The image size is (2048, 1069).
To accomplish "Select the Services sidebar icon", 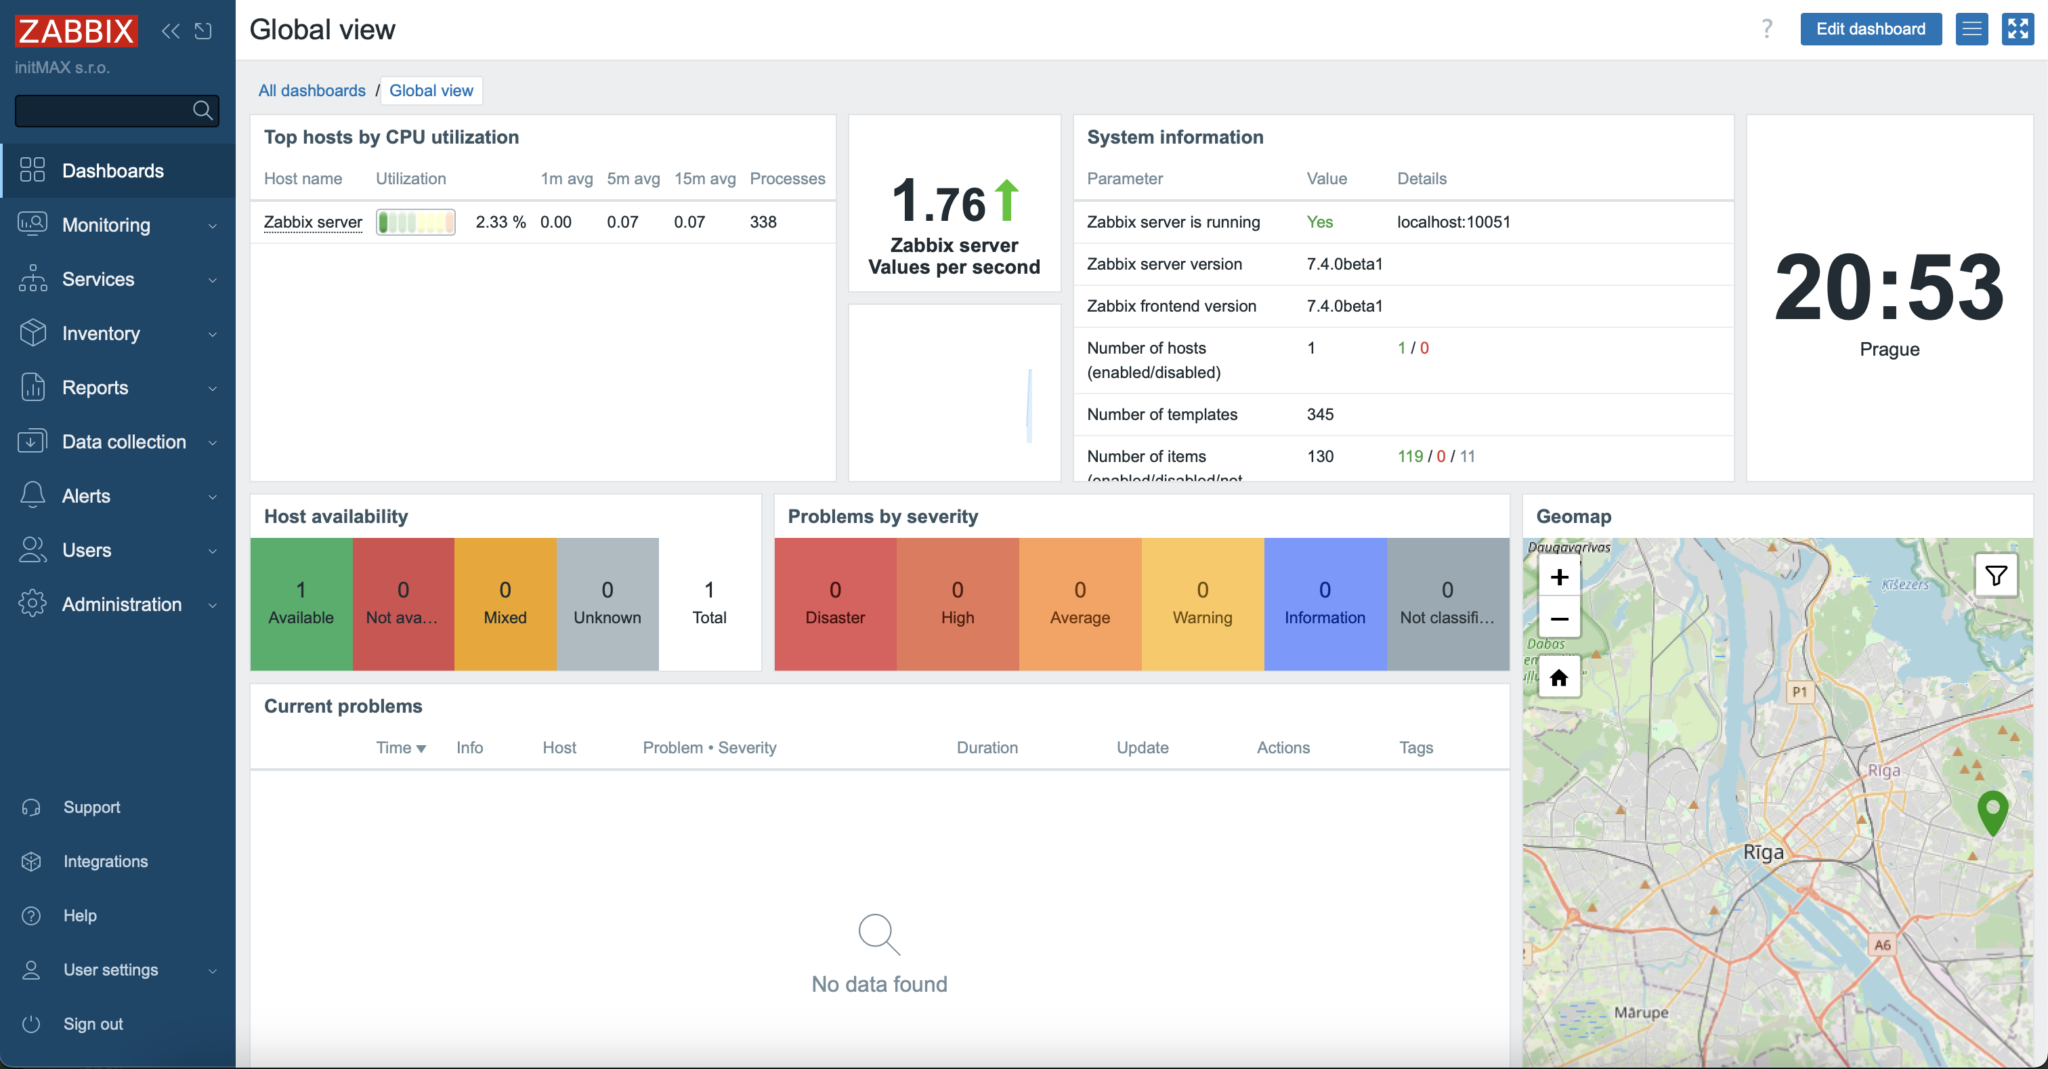I will pos(32,278).
